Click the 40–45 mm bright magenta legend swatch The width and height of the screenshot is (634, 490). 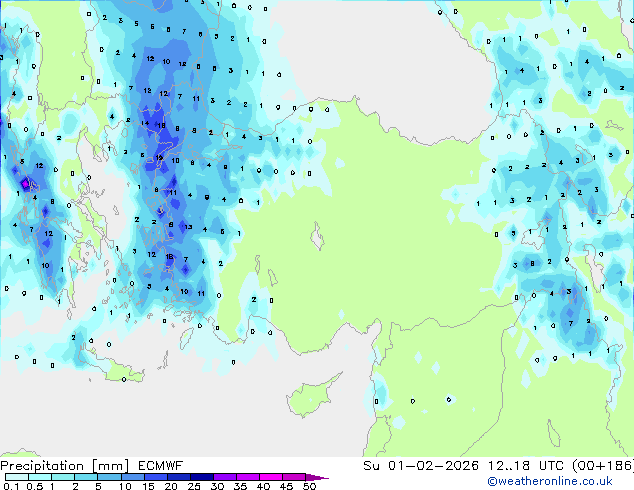click(x=271, y=477)
